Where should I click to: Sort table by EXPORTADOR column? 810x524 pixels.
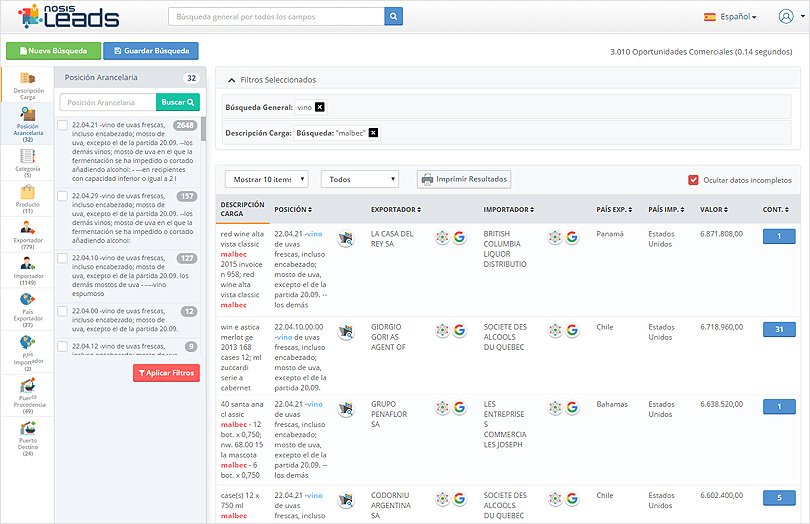(x=396, y=209)
